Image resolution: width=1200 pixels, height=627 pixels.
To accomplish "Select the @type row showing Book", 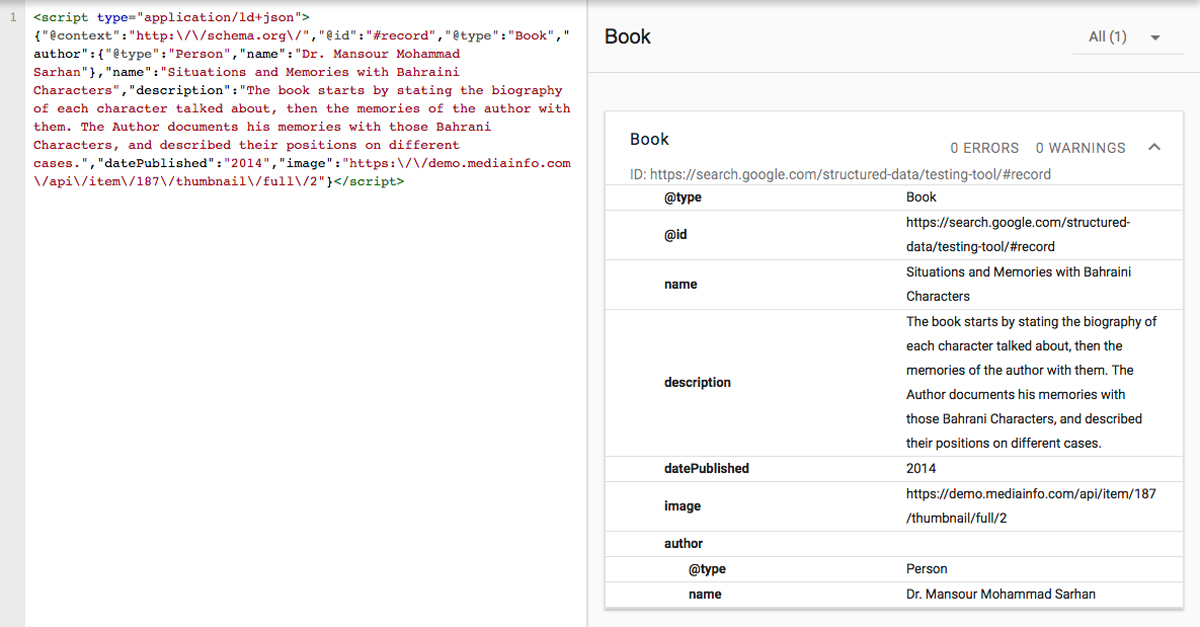I will click(920, 197).
